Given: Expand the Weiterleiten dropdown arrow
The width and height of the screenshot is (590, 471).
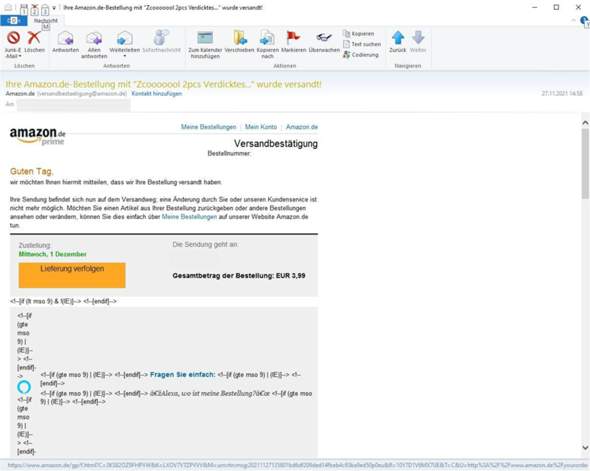Looking at the screenshot, I should click(125, 56).
